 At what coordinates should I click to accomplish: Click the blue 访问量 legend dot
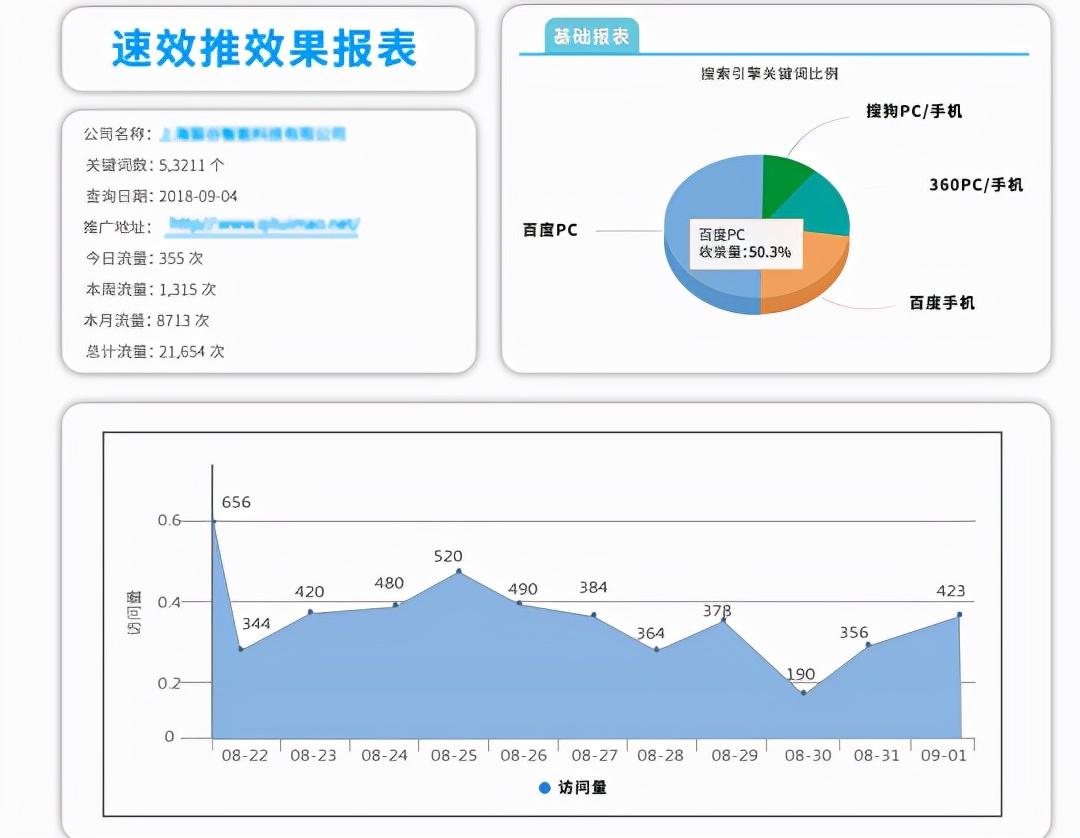tap(544, 788)
